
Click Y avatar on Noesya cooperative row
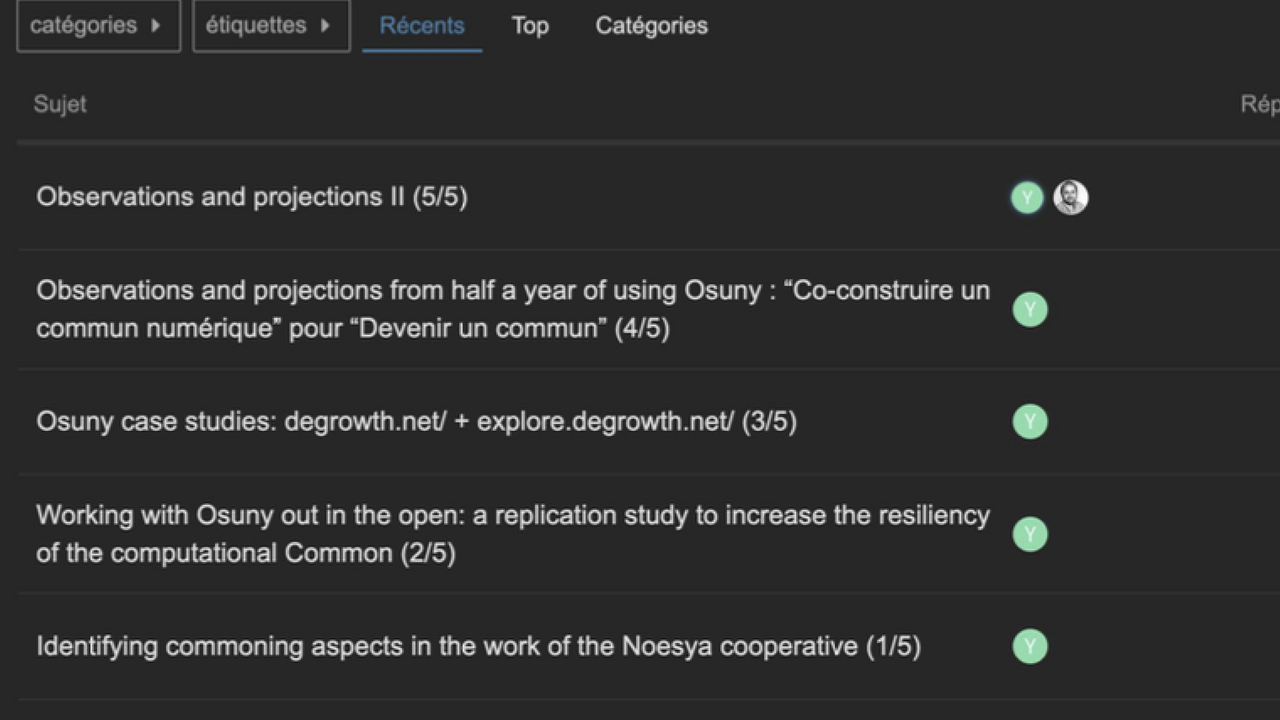(x=1029, y=646)
